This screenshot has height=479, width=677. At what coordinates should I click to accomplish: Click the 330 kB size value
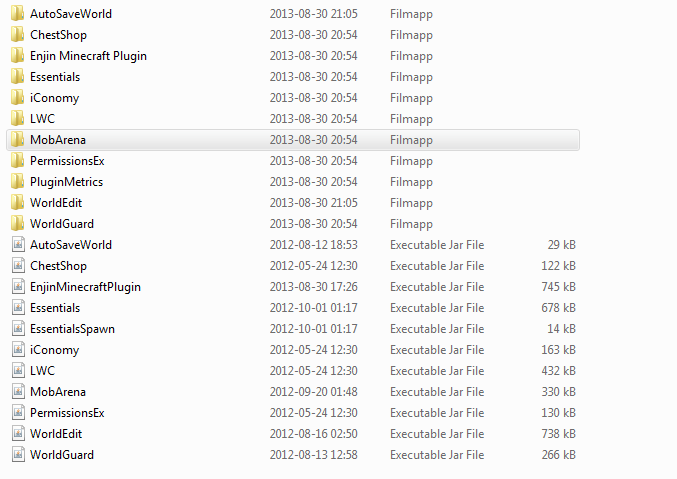pos(558,392)
